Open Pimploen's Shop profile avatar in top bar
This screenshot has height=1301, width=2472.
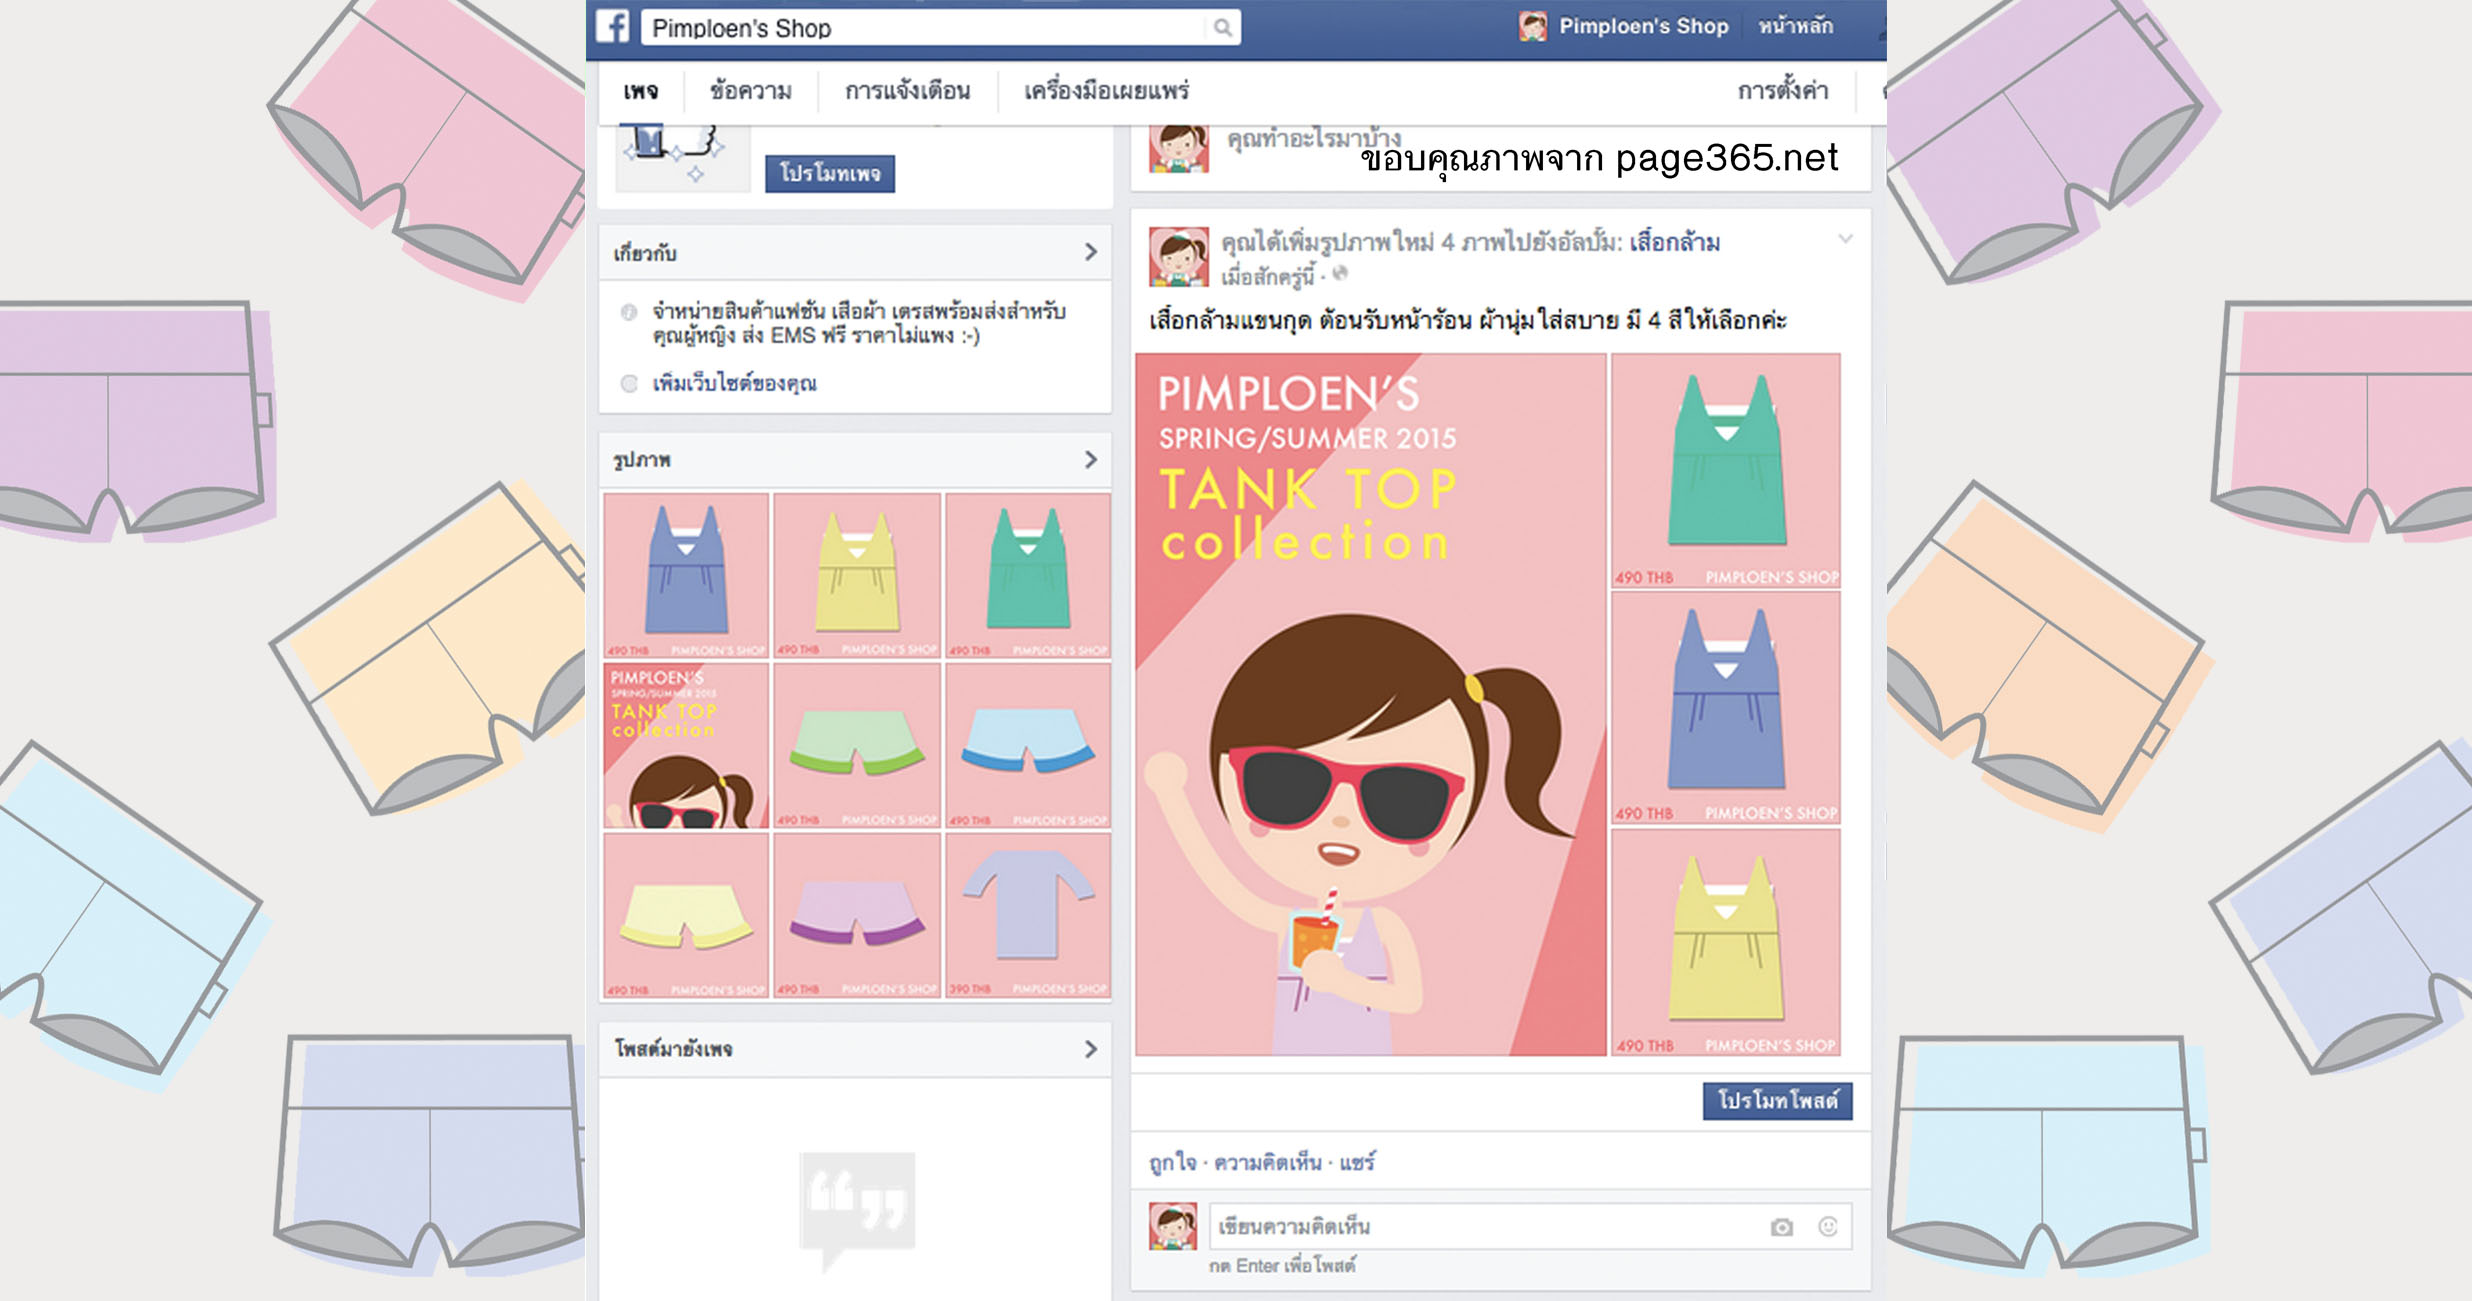pyautogui.click(x=1532, y=26)
